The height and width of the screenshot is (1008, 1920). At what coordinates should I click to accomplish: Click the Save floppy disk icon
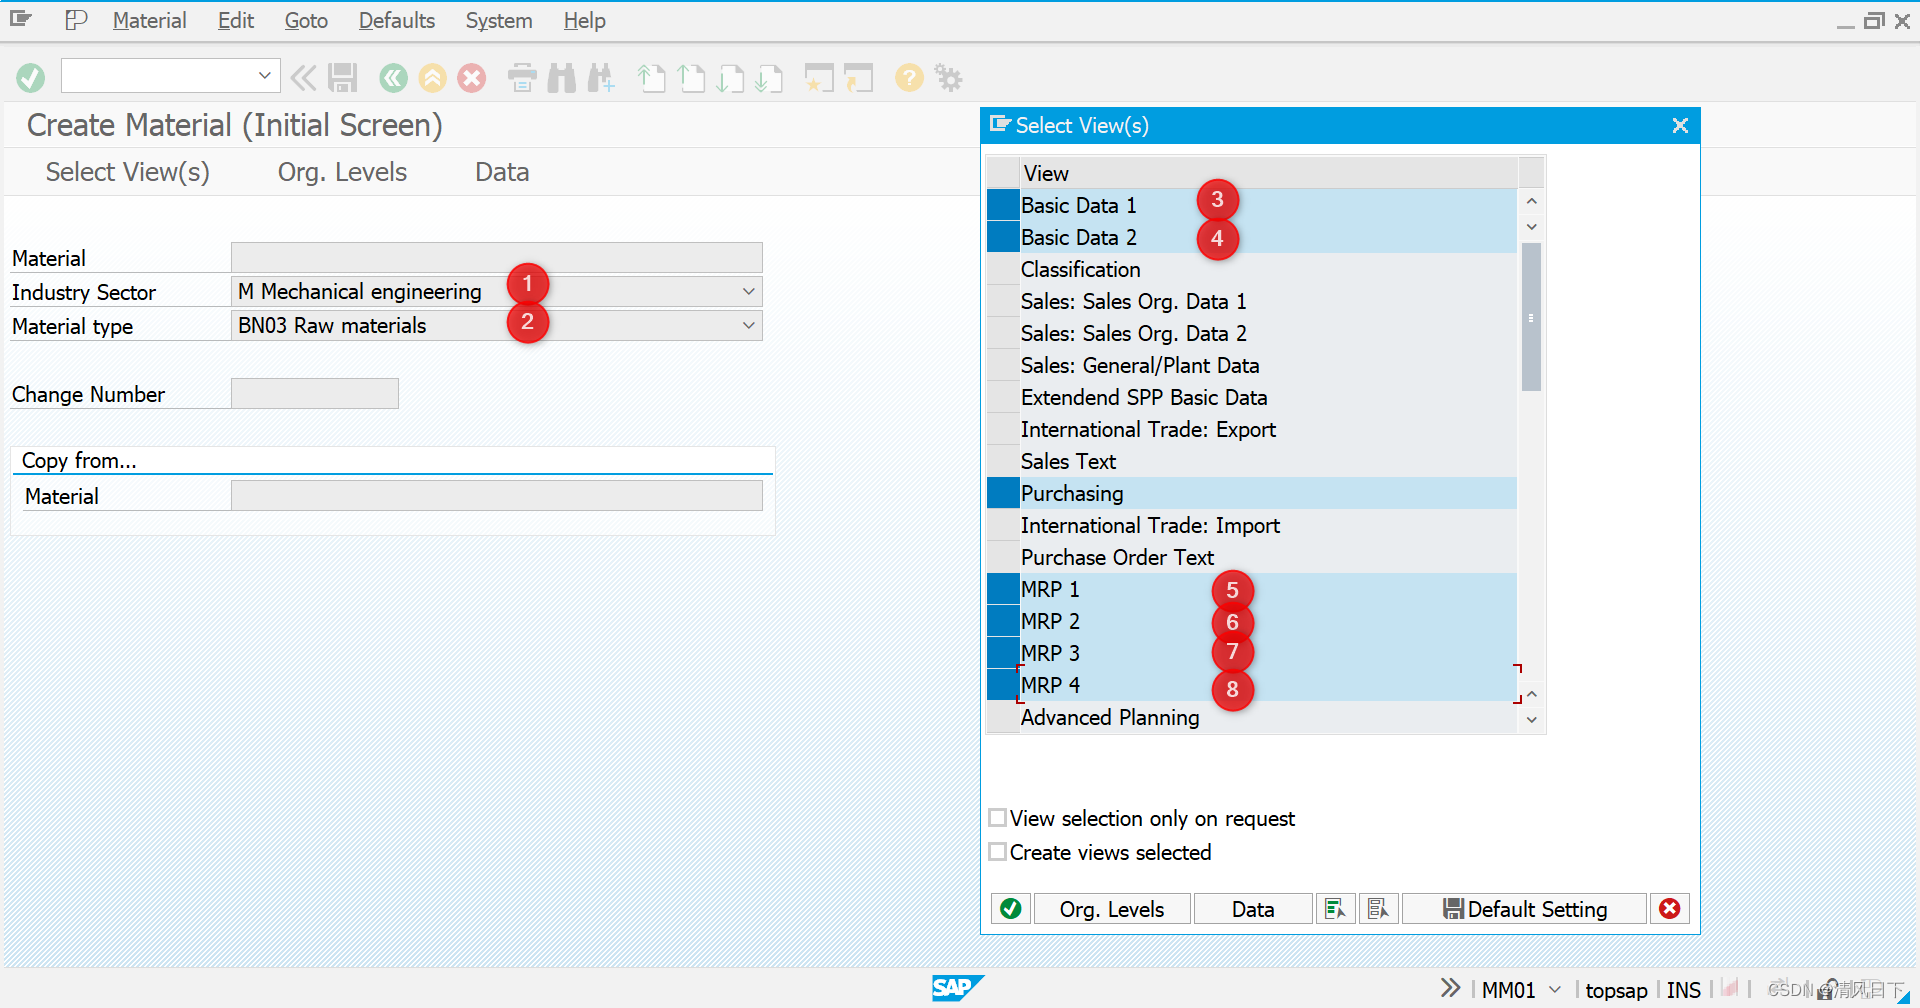pos(343,78)
